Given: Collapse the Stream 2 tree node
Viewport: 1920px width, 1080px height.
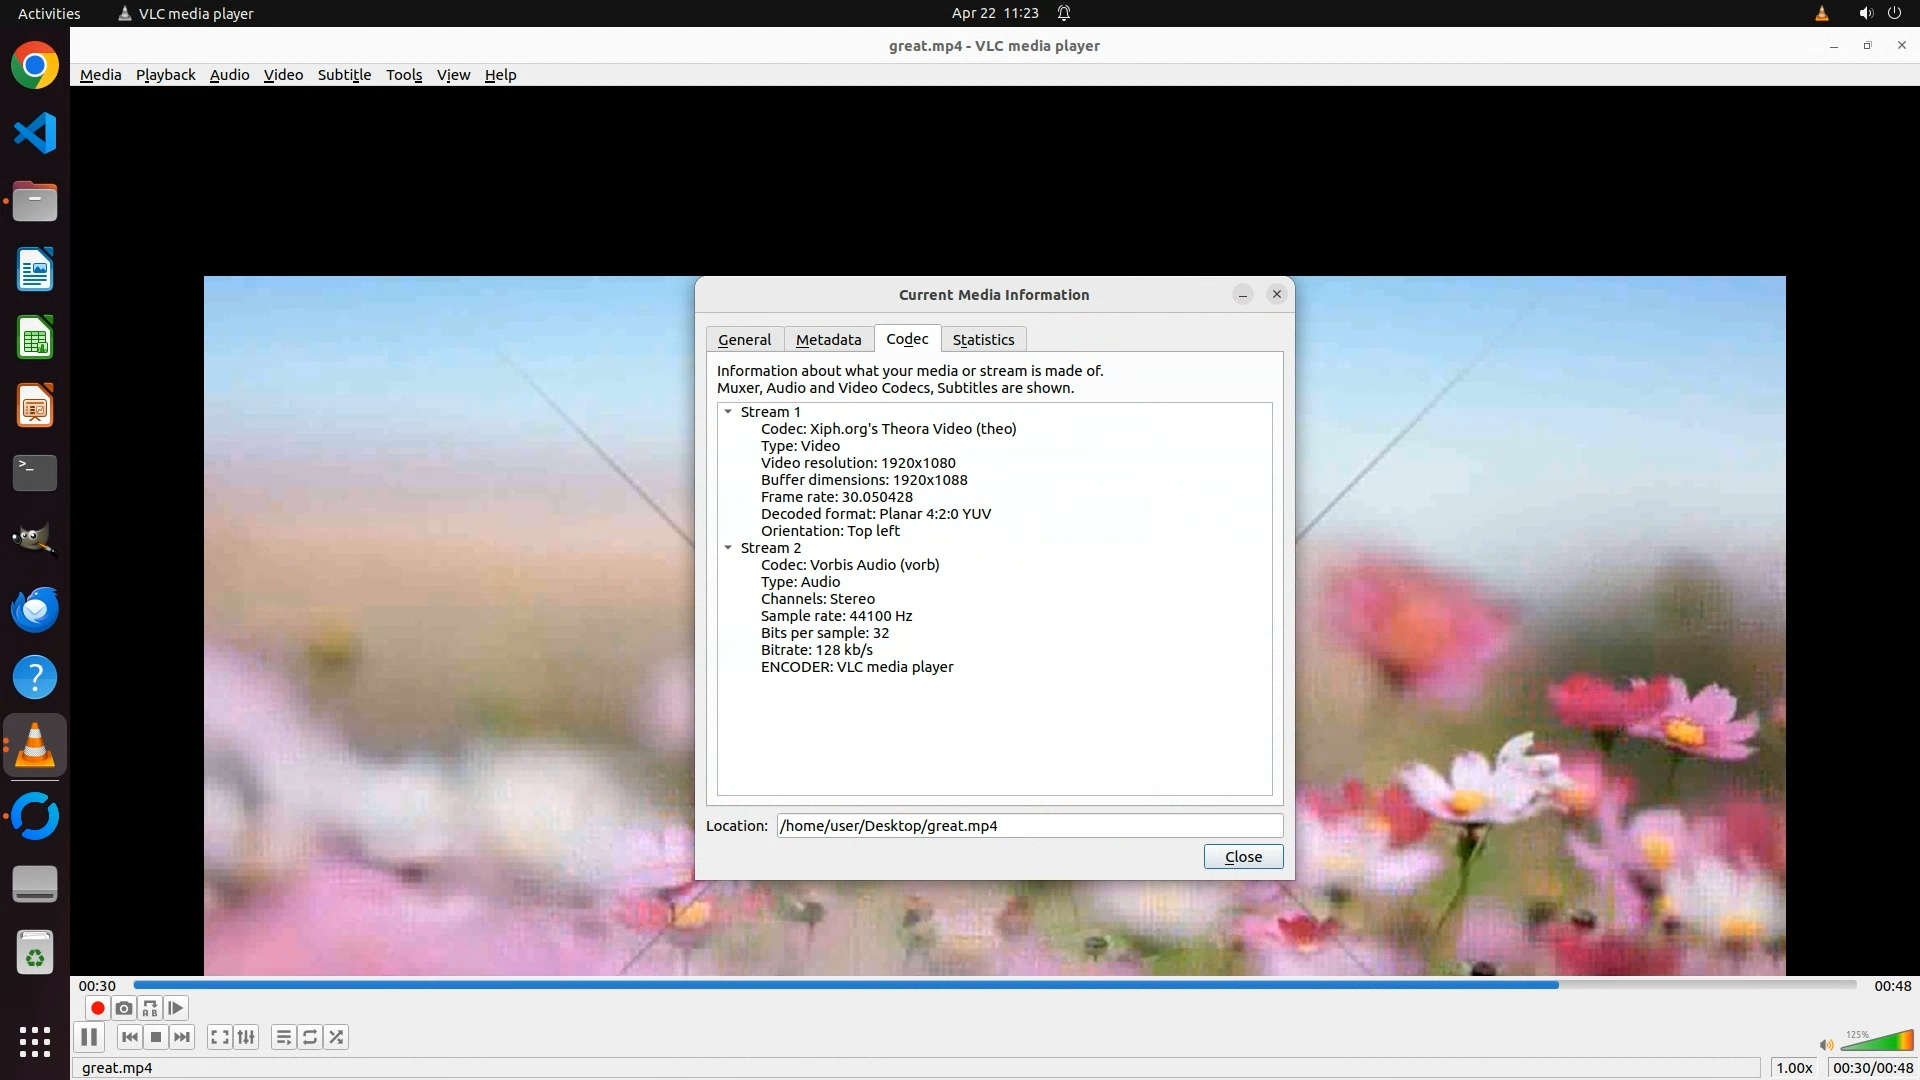Looking at the screenshot, I should tap(728, 548).
